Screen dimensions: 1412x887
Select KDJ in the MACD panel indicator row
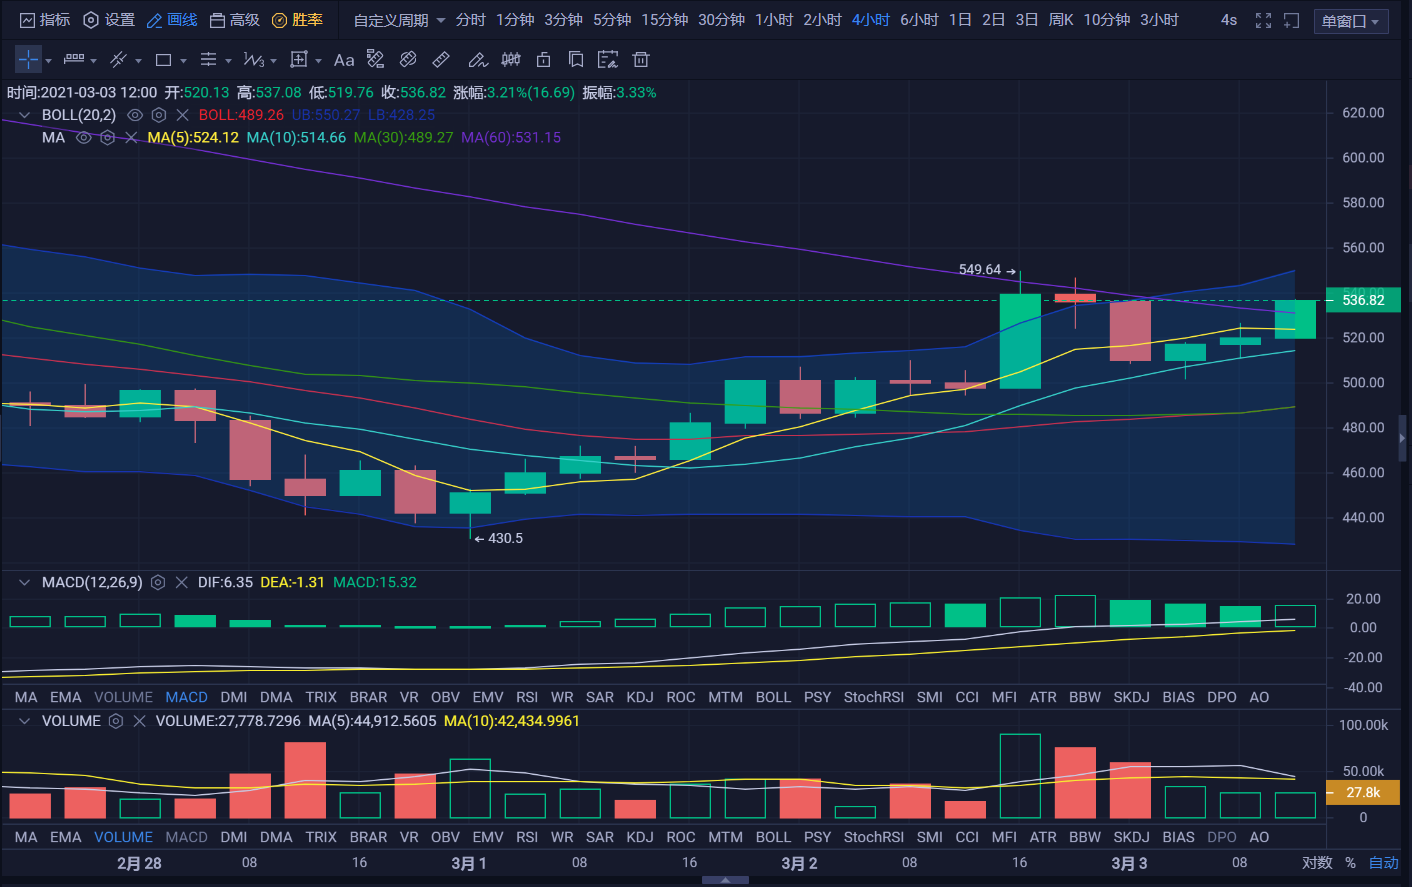pyautogui.click(x=640, y=697)
